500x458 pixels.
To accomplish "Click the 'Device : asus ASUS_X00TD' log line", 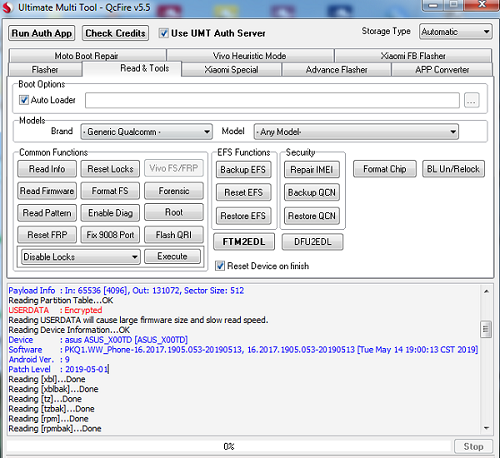I will coord(98,340).
